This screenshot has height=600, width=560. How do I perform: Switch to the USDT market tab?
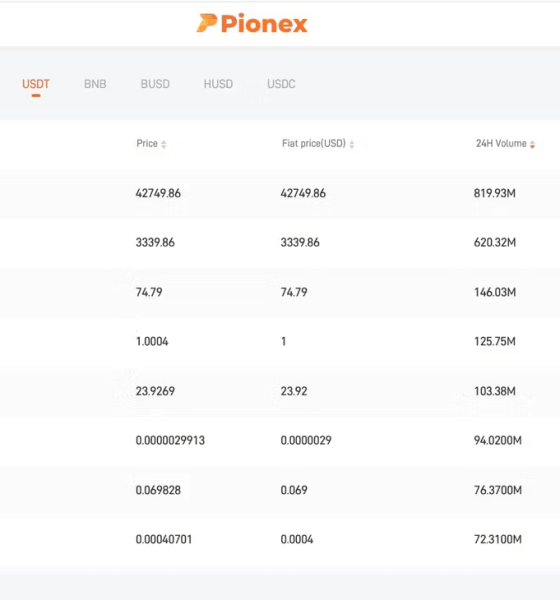(x=36, y=84)
